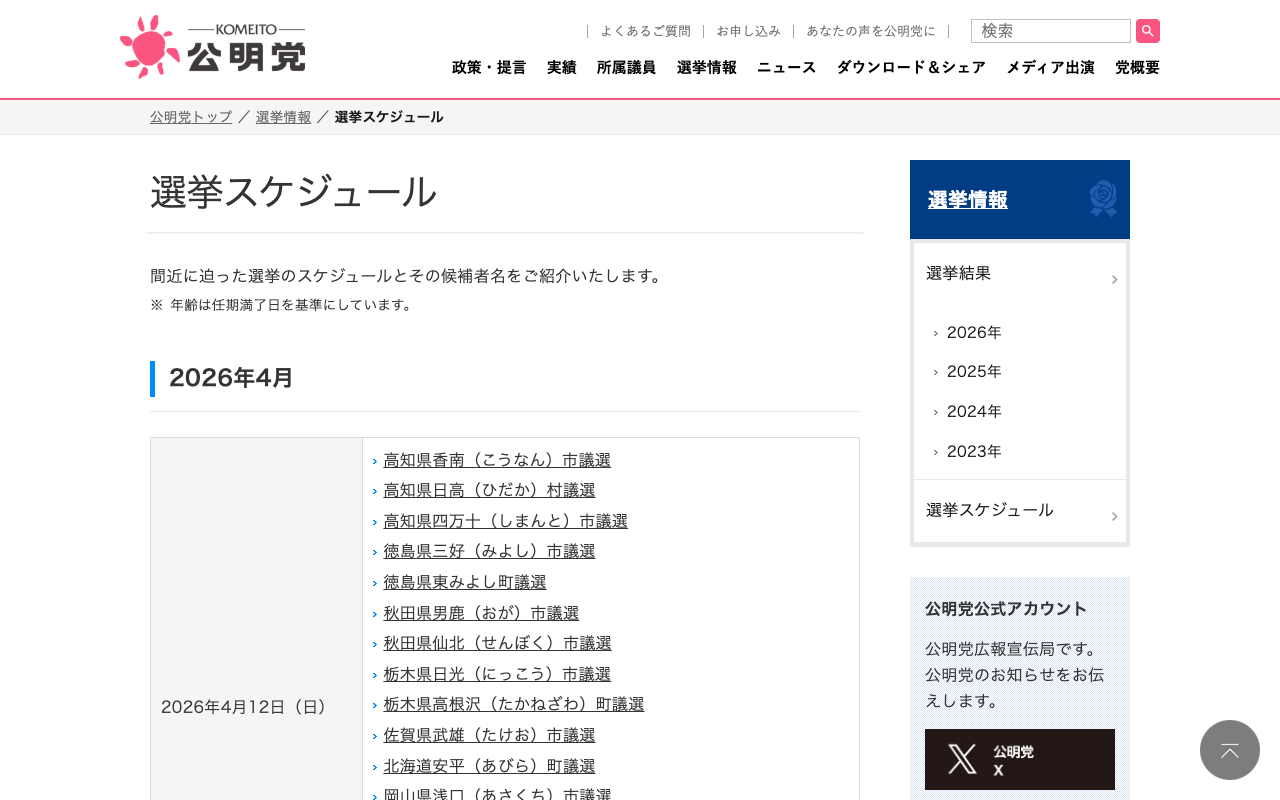Select 2025年 election results
The image size is (1280, 800).
click(x=974, y=372)
